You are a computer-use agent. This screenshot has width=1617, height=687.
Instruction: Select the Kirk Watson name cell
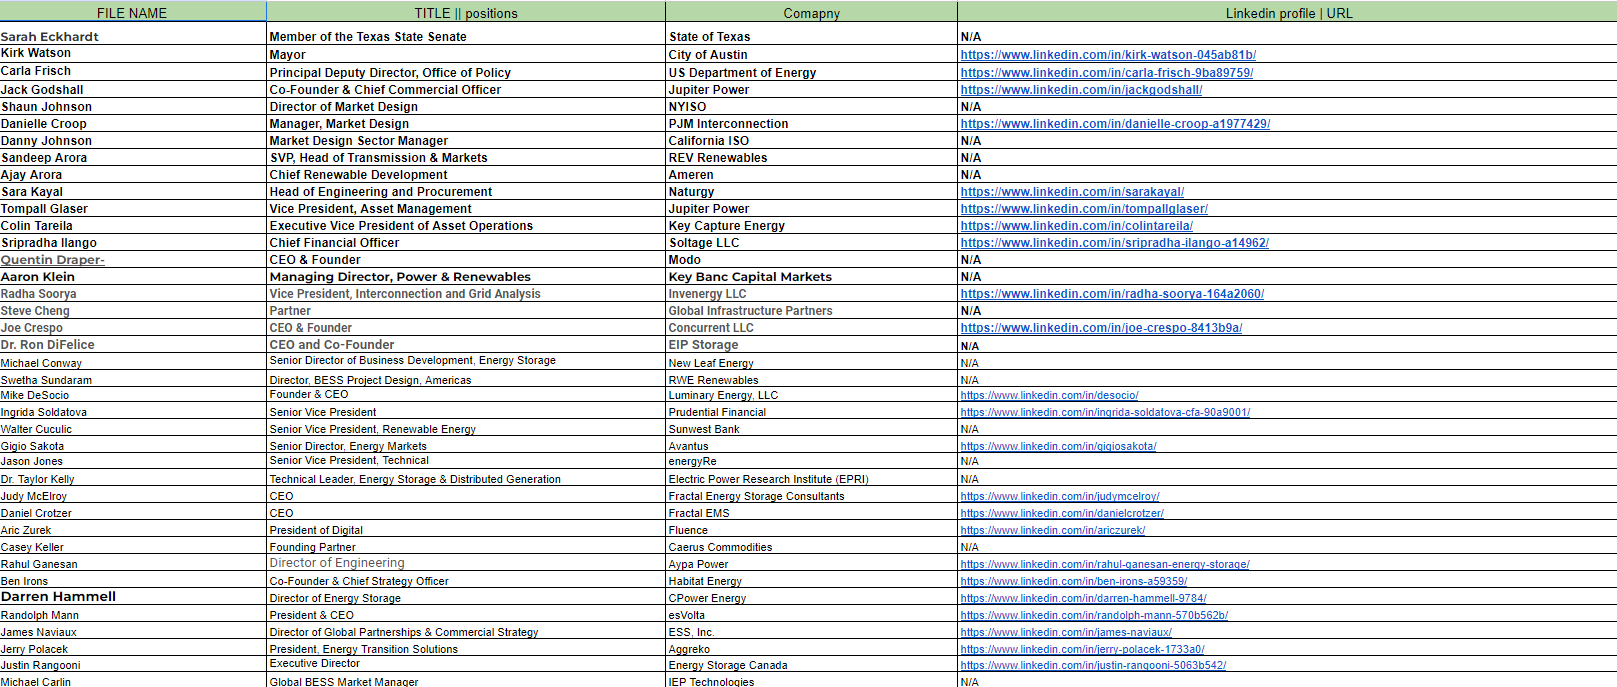[133, 53]
